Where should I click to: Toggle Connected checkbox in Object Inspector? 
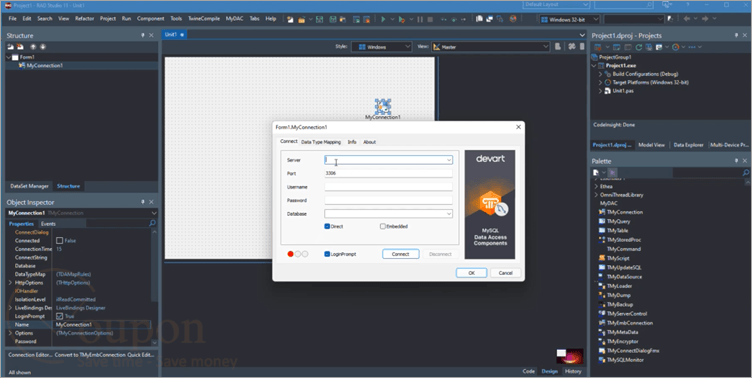click(x=59, y=240)
